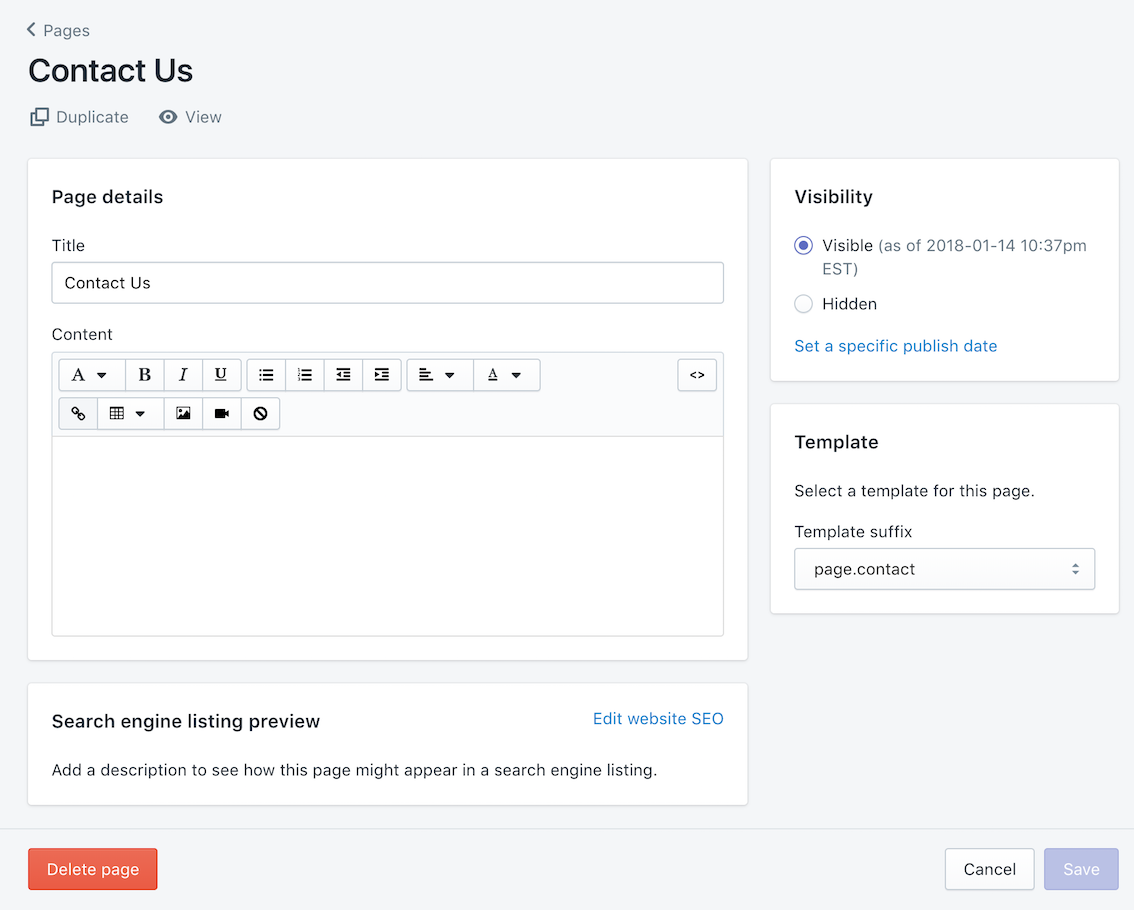Expand the text formatting dropdown

pyautogui.click(x=90, y=375)
